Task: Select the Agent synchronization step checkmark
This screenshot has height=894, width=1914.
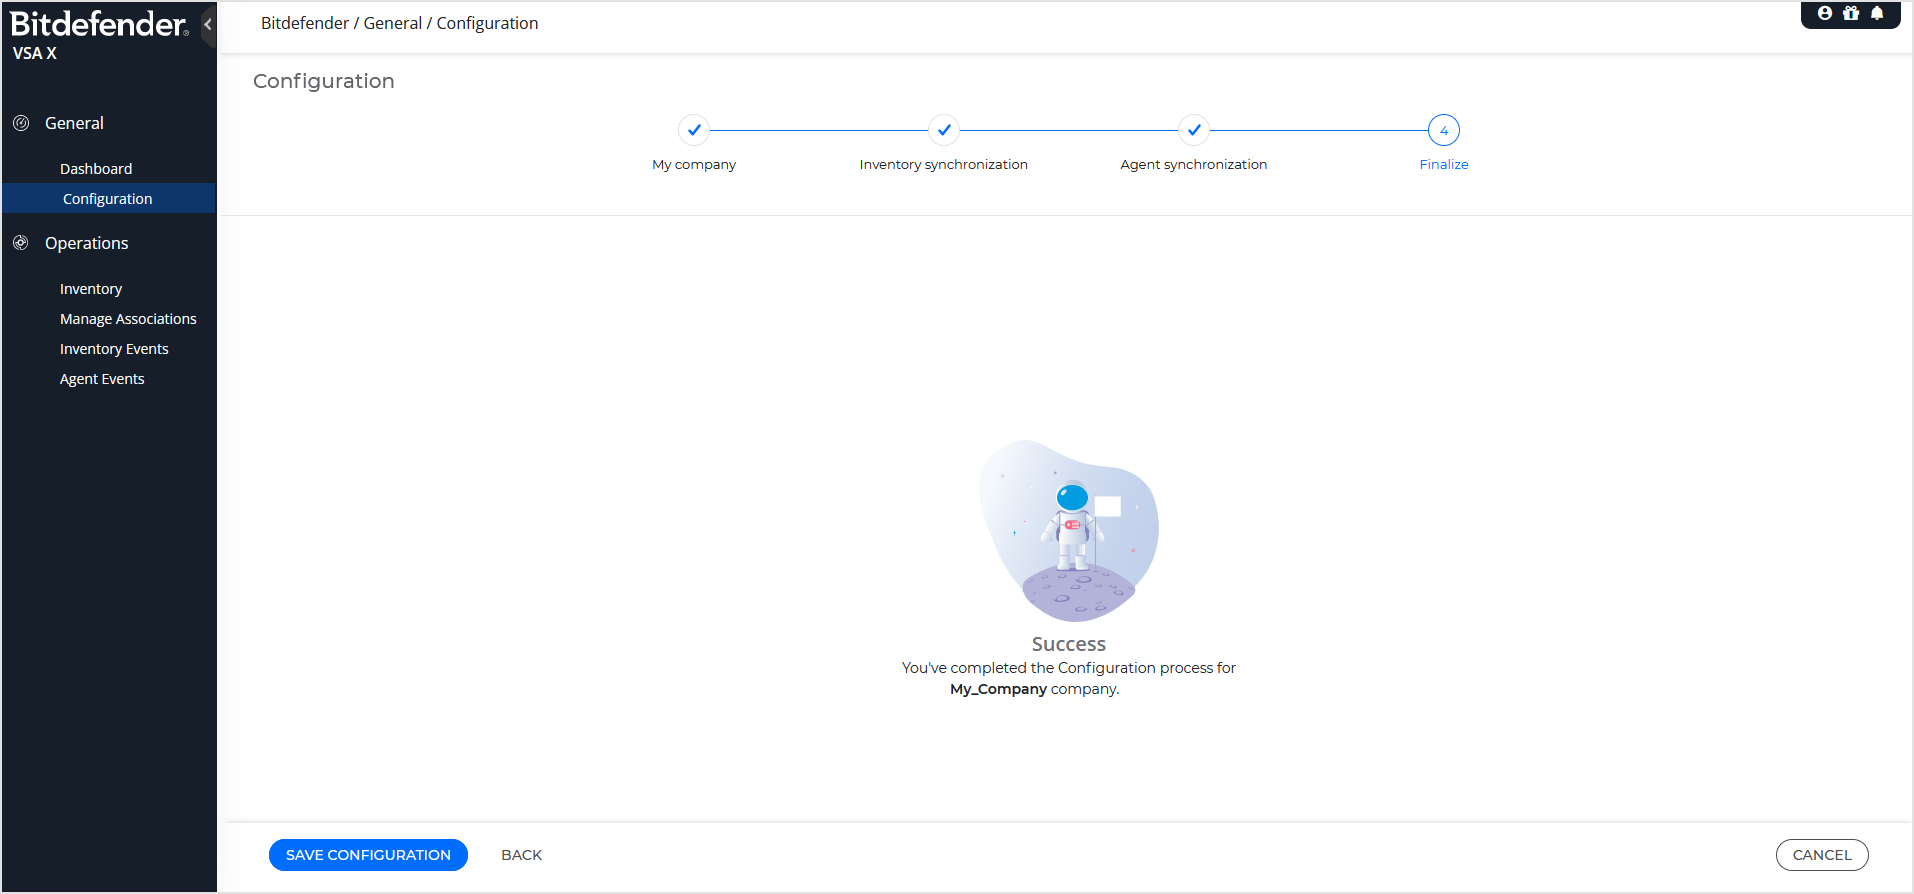Action: 1194,130
